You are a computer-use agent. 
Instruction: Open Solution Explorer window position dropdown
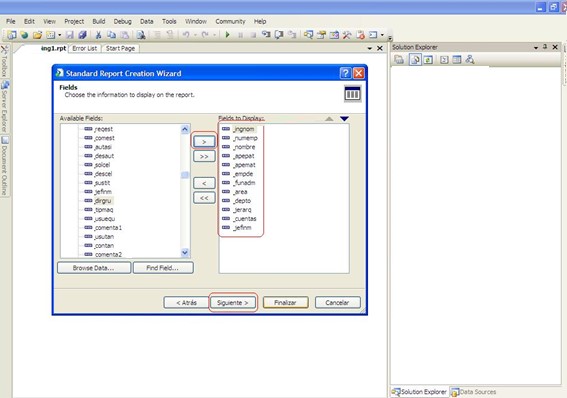click(x=536, y=47)
